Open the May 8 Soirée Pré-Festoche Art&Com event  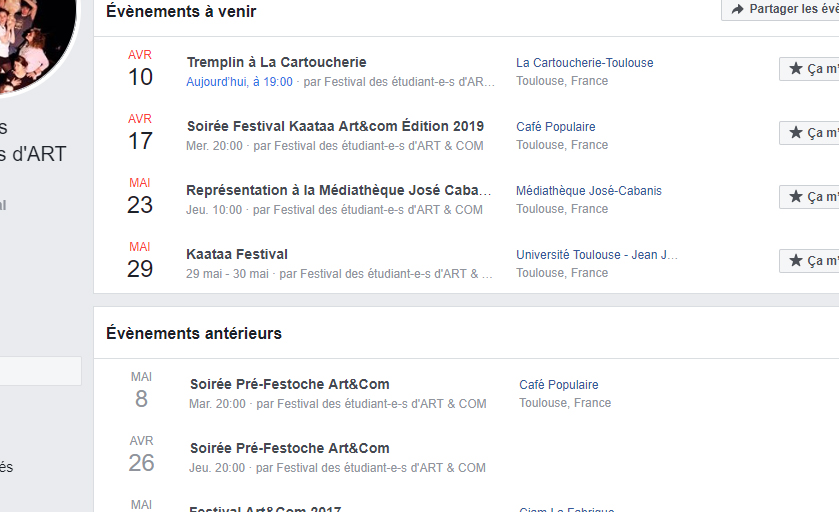(289, 384)
